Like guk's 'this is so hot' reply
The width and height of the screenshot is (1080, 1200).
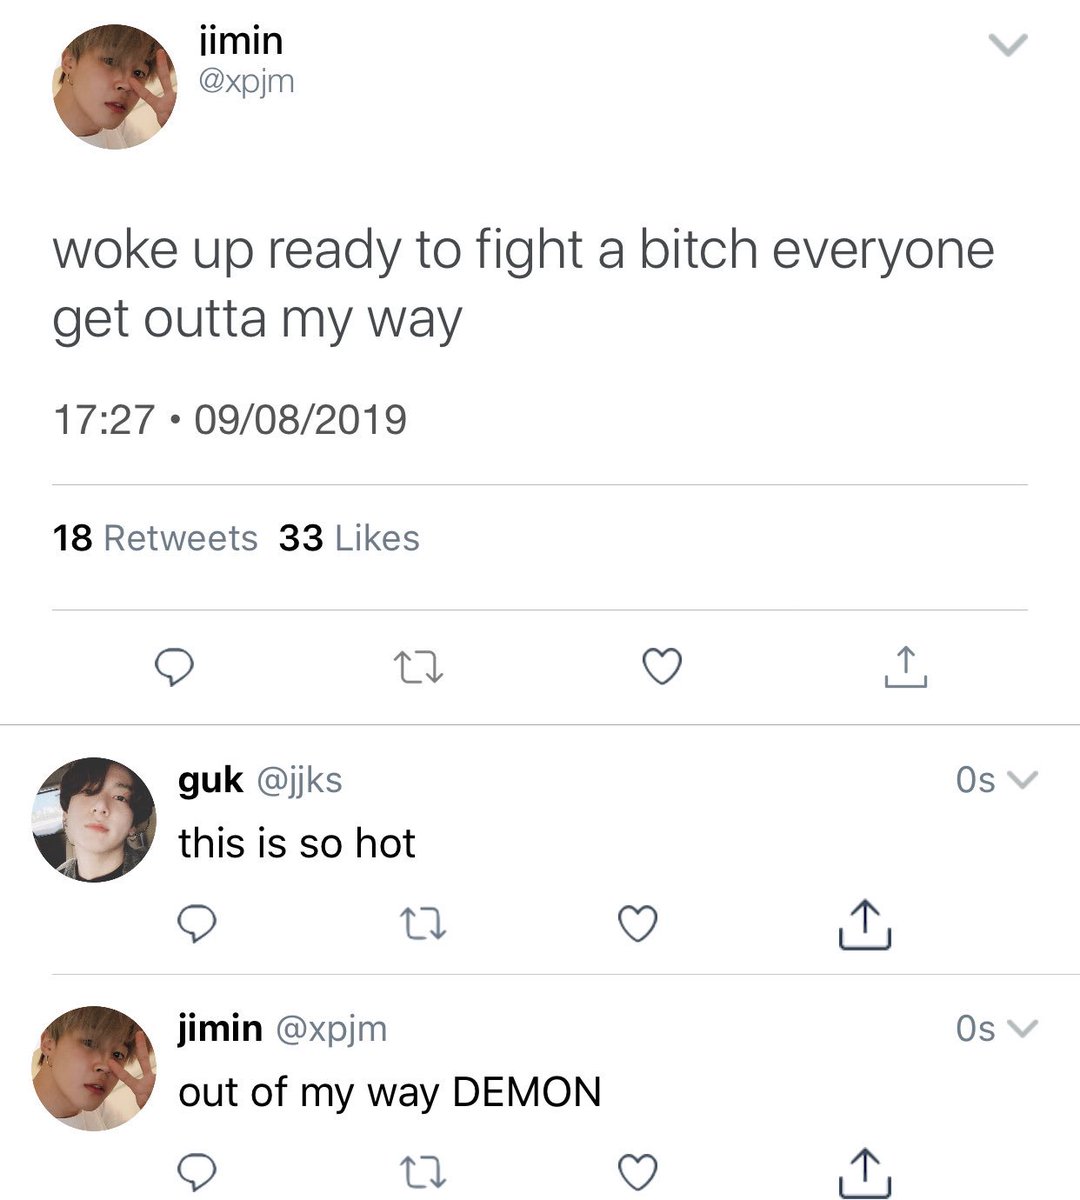637,924
